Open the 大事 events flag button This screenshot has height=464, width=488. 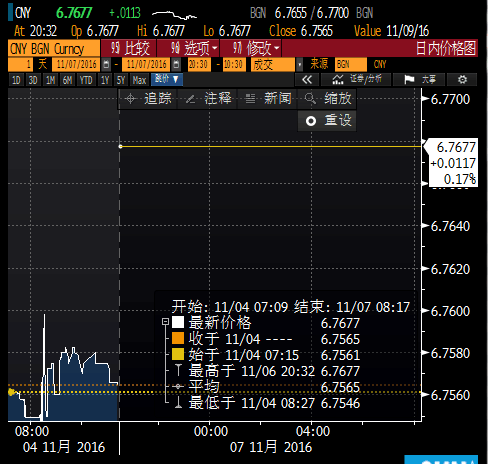(420, 80)
